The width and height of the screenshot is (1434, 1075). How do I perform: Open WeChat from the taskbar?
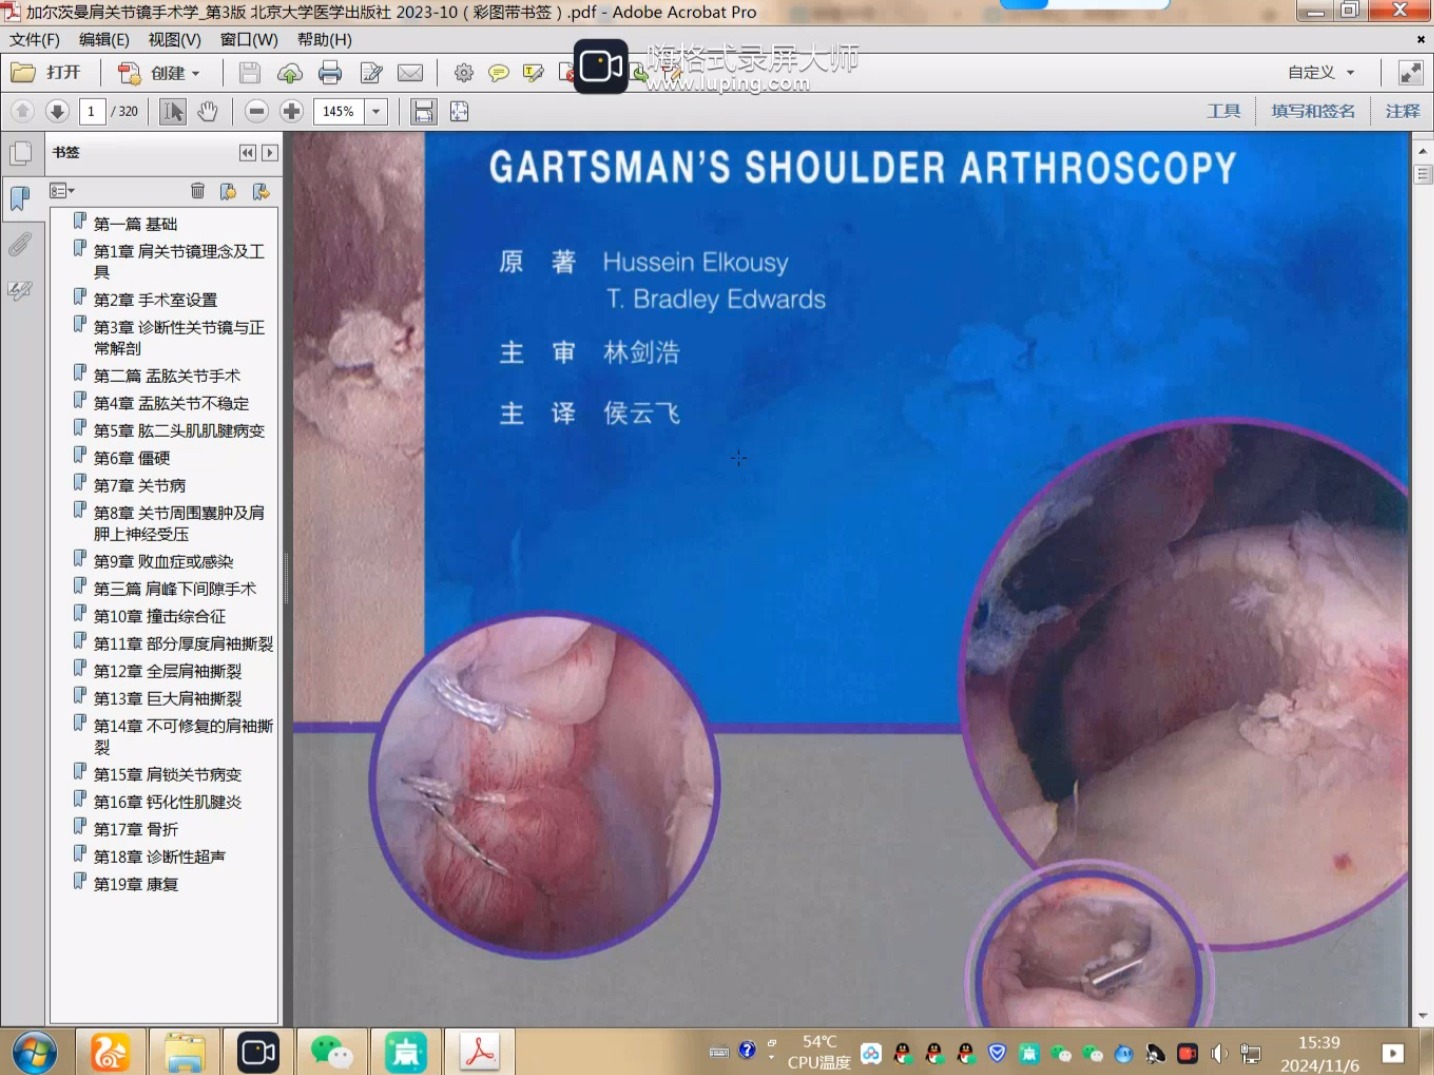click(x=331, y=1053)
